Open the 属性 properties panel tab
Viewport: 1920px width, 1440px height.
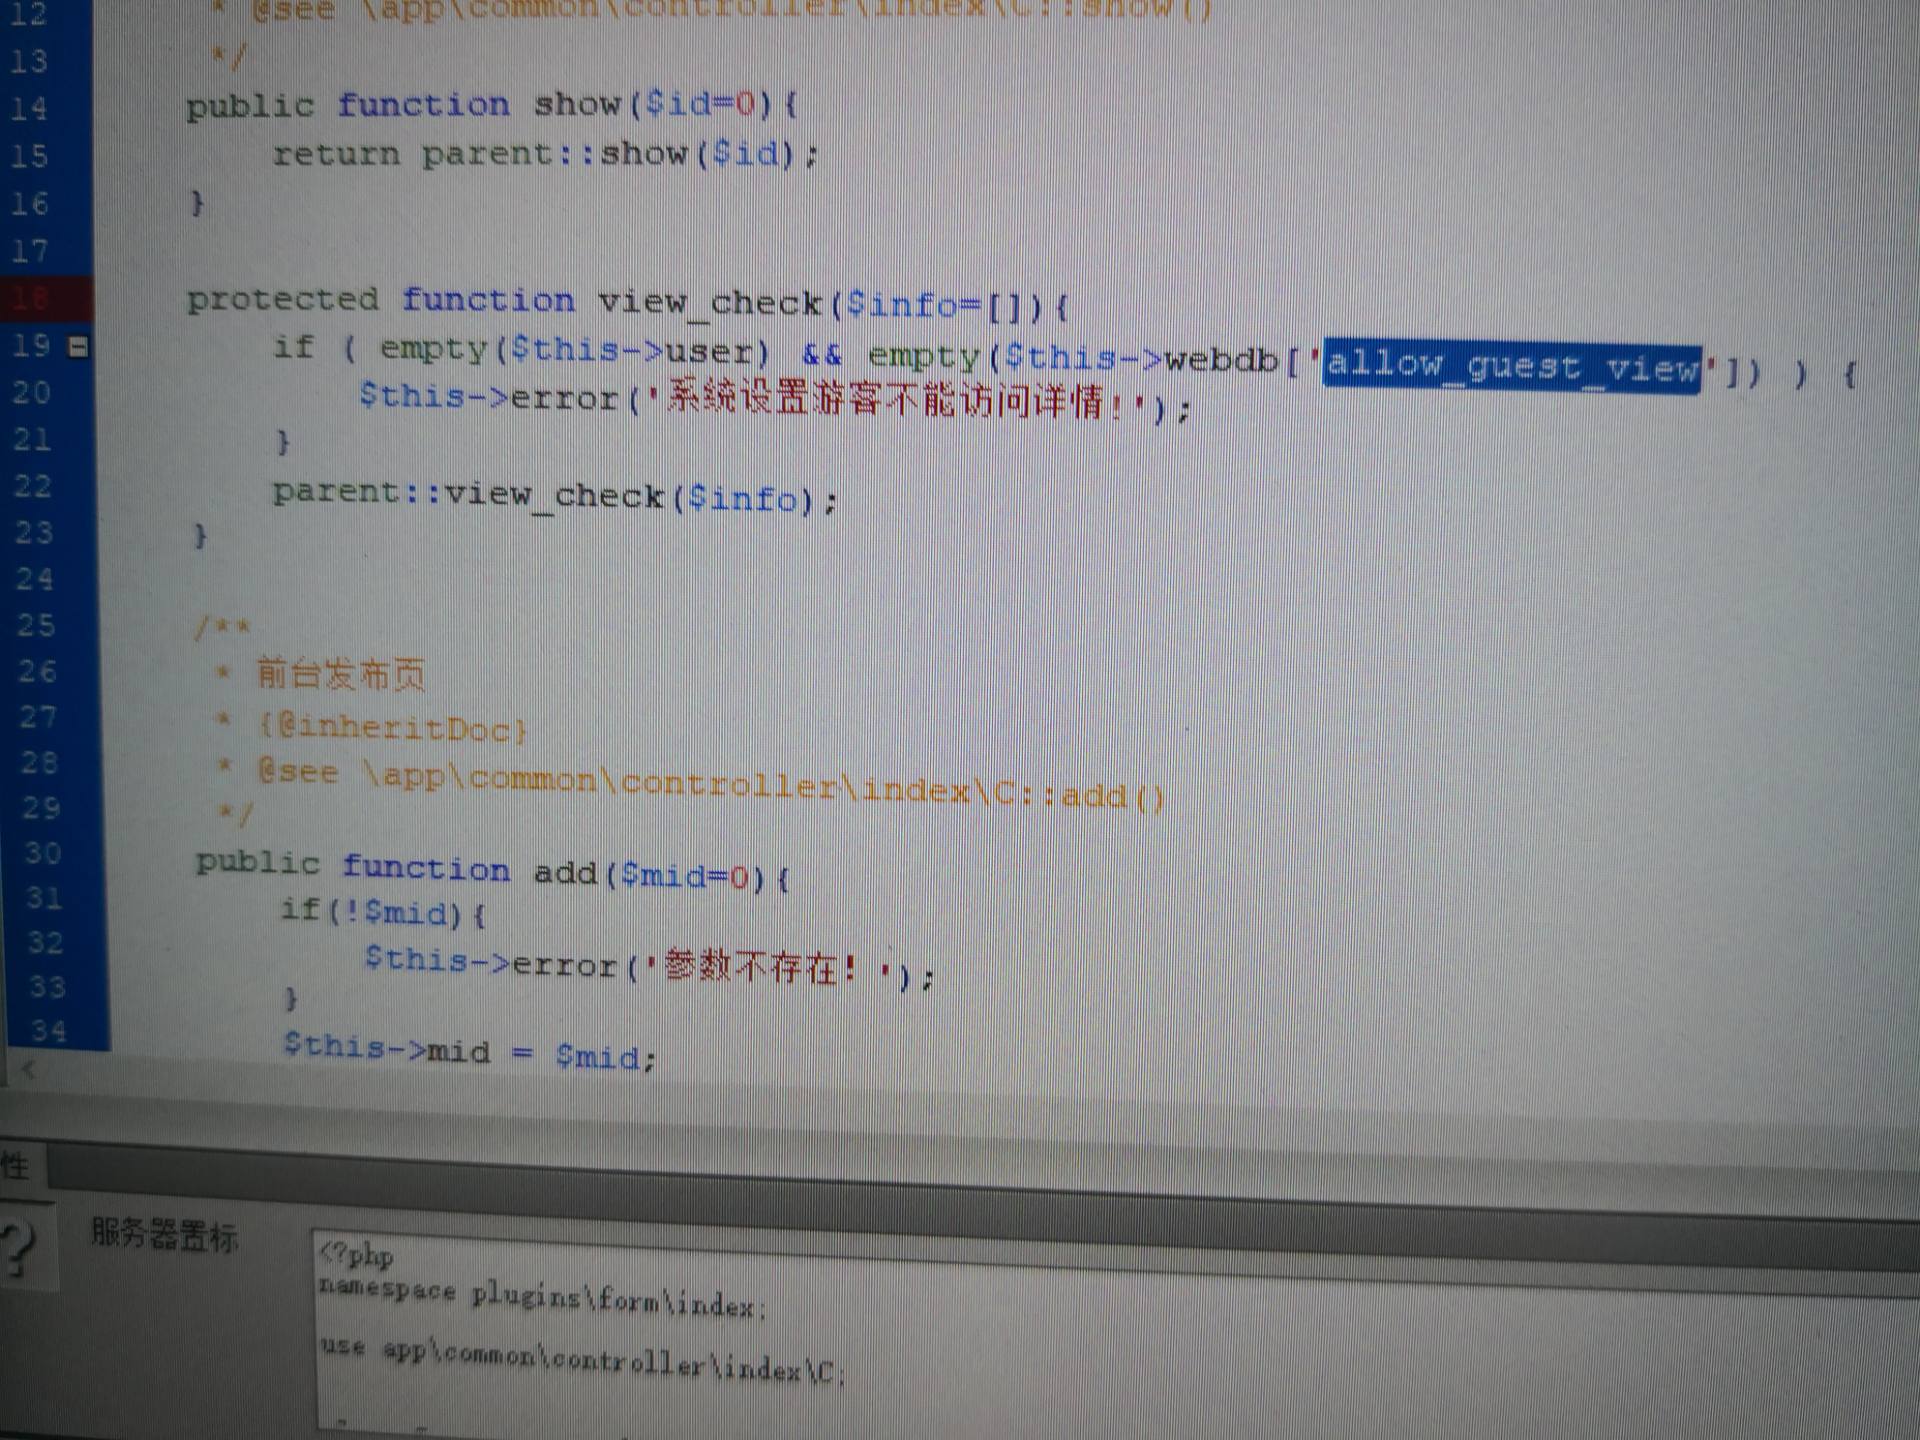tap(17, 1166)
